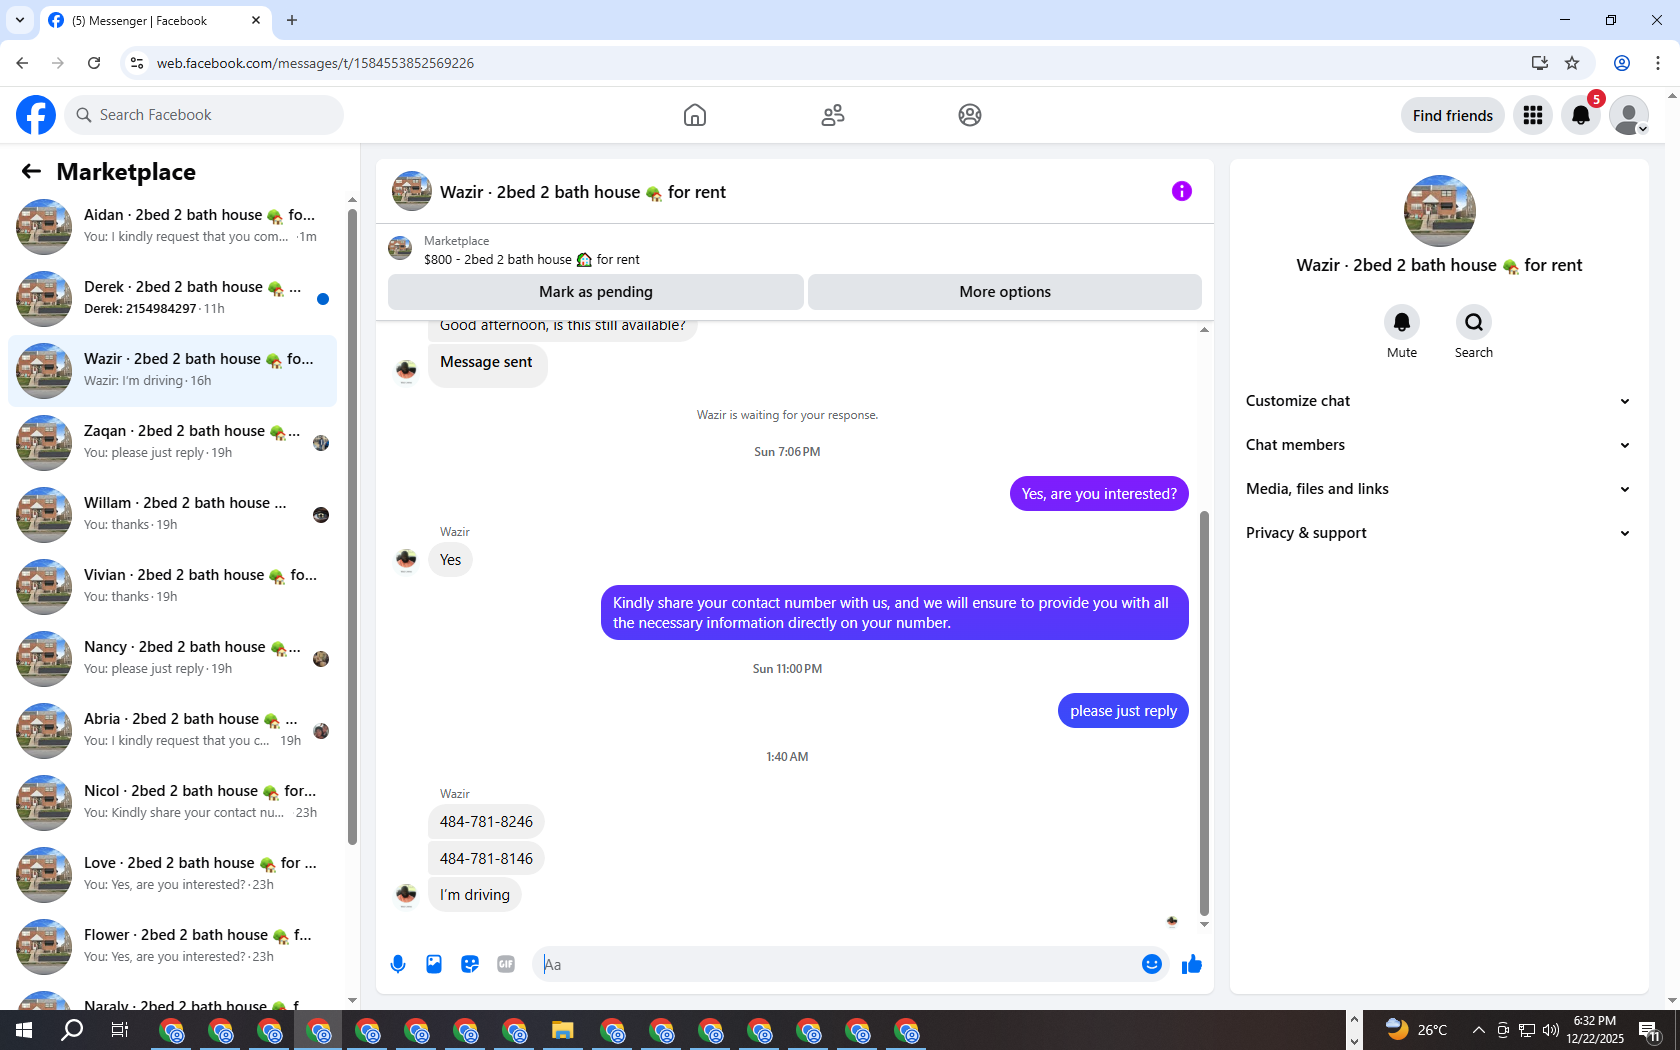Click the listing house profile picture in right panel
Image resolution: width=1680 pixels, height=1050 pixels.
1440,211
